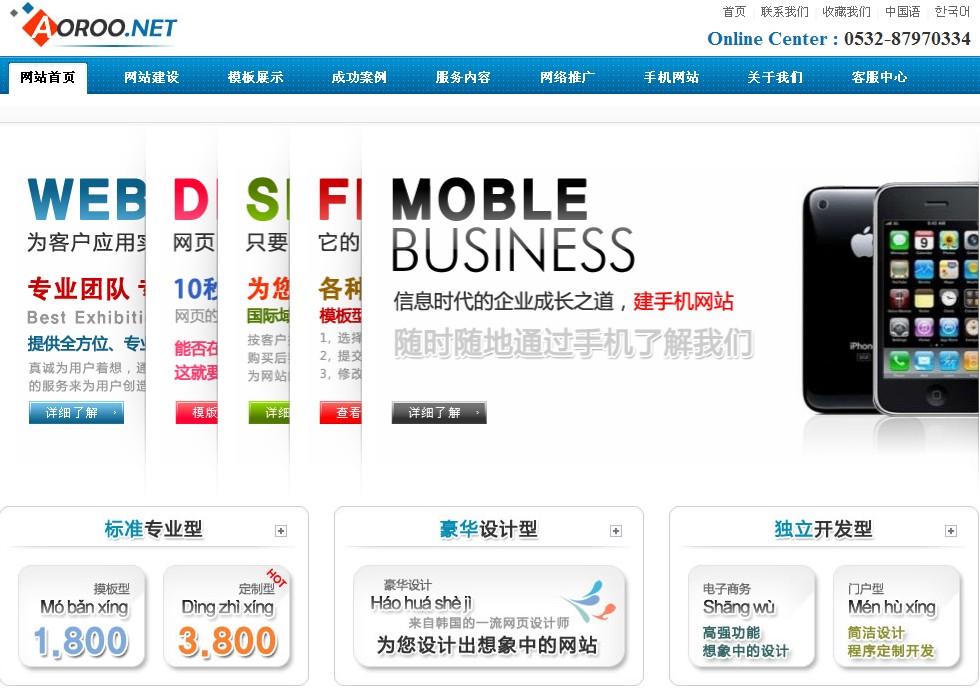Expand the 独立开发型 plus icon
Image resolution: width=980 pixels, height=694 pixels.
pos(951,531)
